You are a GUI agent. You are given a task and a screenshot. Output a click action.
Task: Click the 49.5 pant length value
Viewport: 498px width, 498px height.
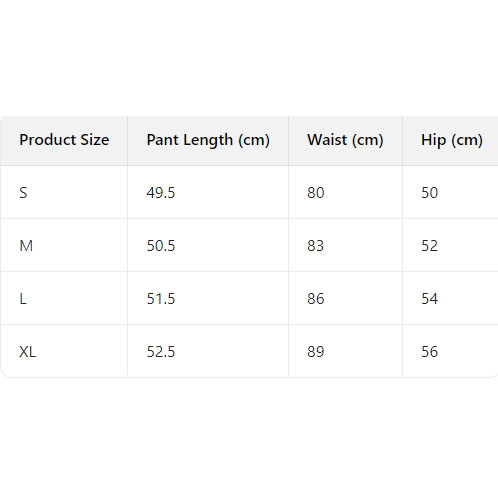(161, 193)
